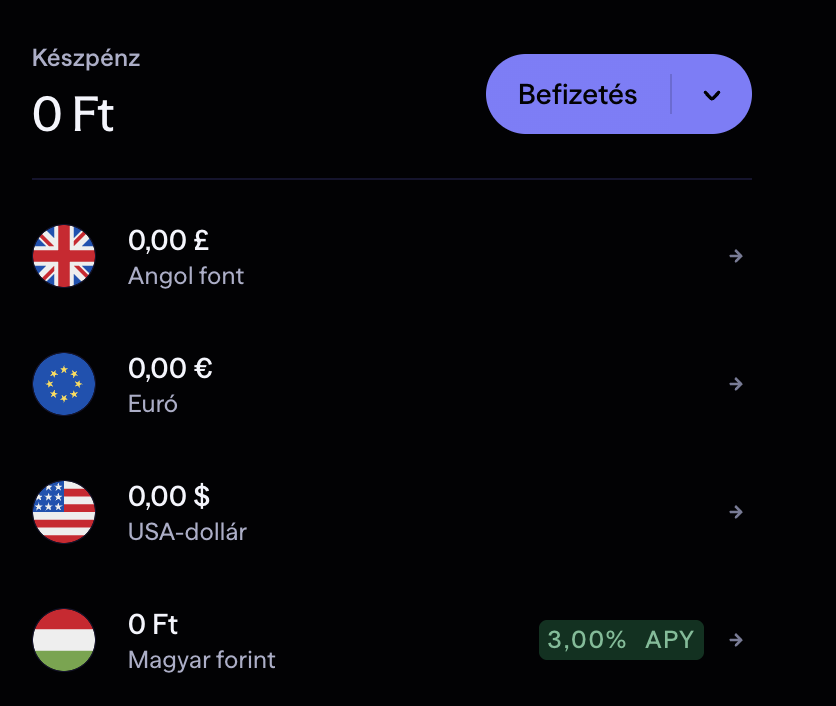
Task: Select the 0,00 € balance text
Action: click(x=170, y=368)
